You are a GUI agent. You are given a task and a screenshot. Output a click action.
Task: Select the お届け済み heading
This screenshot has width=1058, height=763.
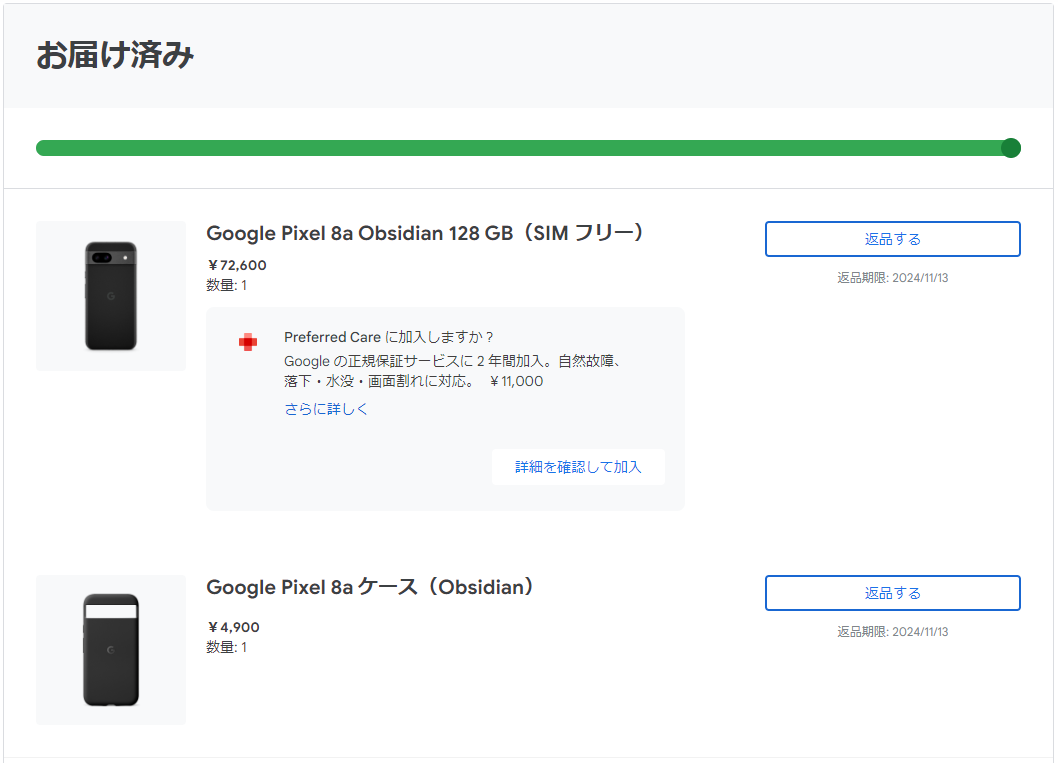pyautogui.click(x=115, y=55)
